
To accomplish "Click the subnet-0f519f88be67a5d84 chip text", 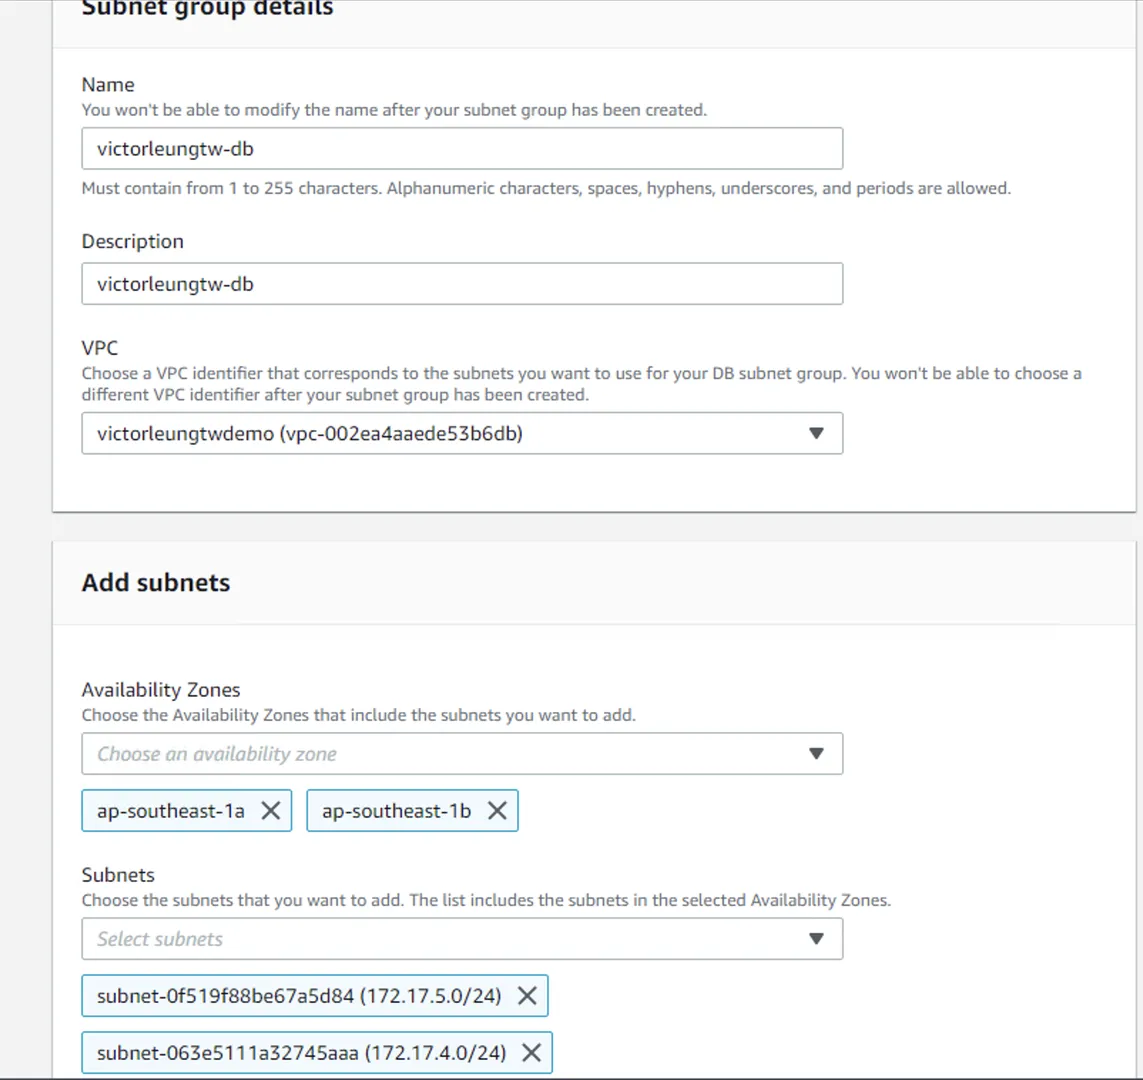I will (299, 996).
